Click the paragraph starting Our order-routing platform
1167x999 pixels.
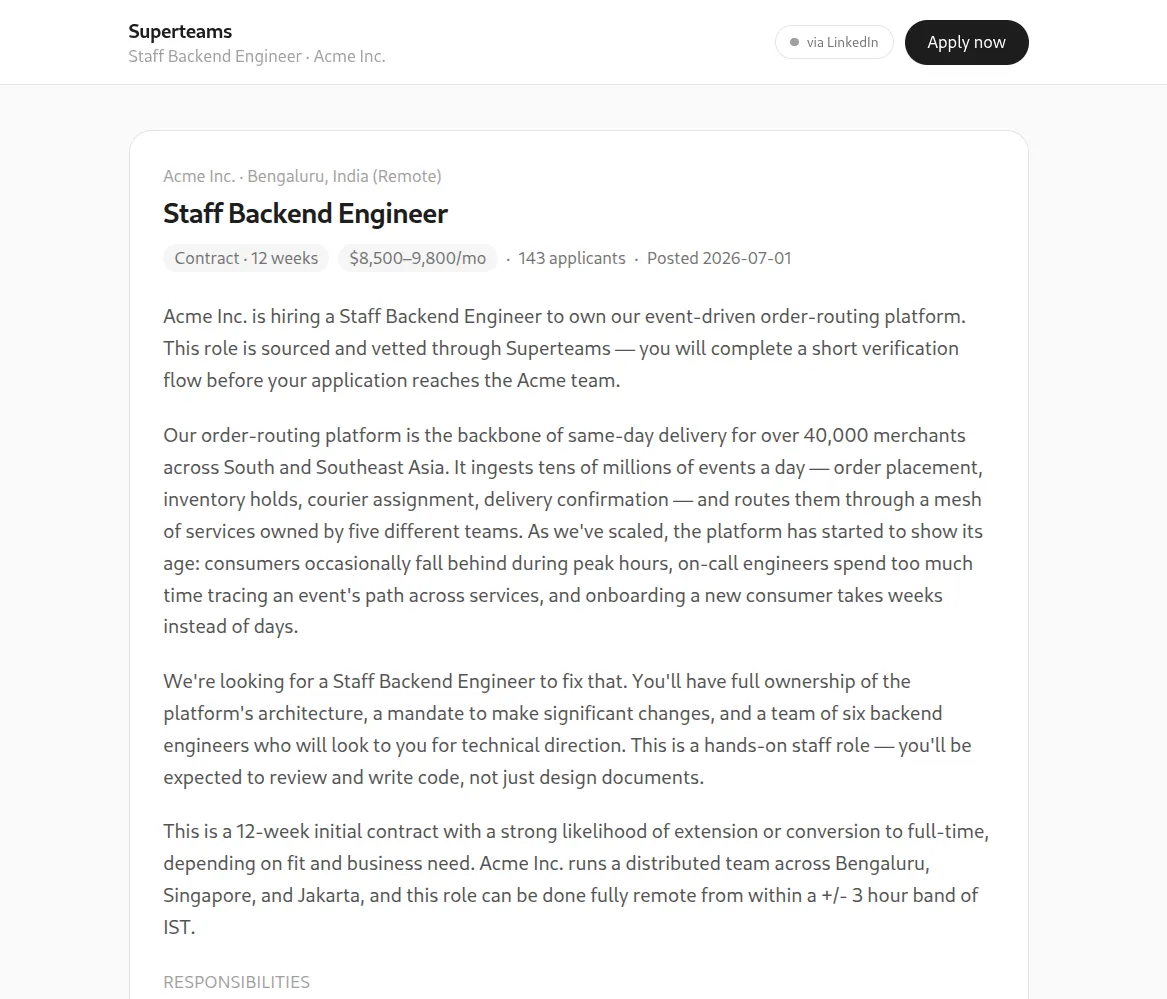[x=573, y=531]
